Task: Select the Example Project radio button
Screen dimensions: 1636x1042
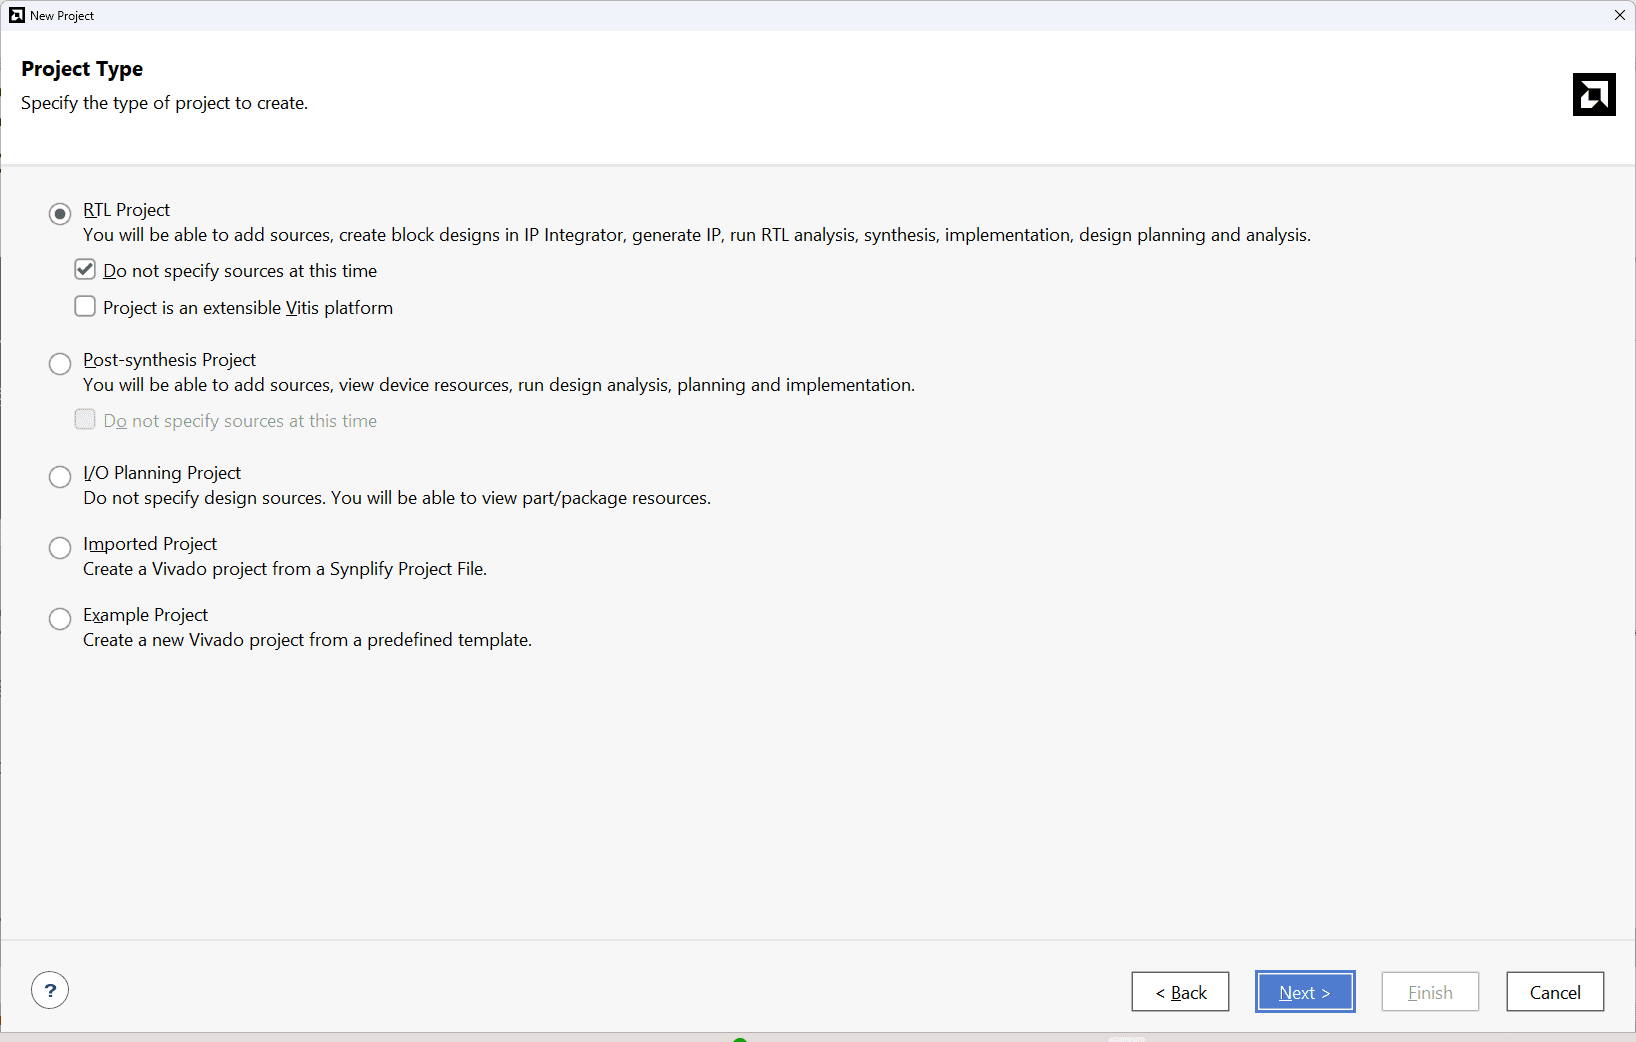Action: pyautogui.click(x=60, y=618)
